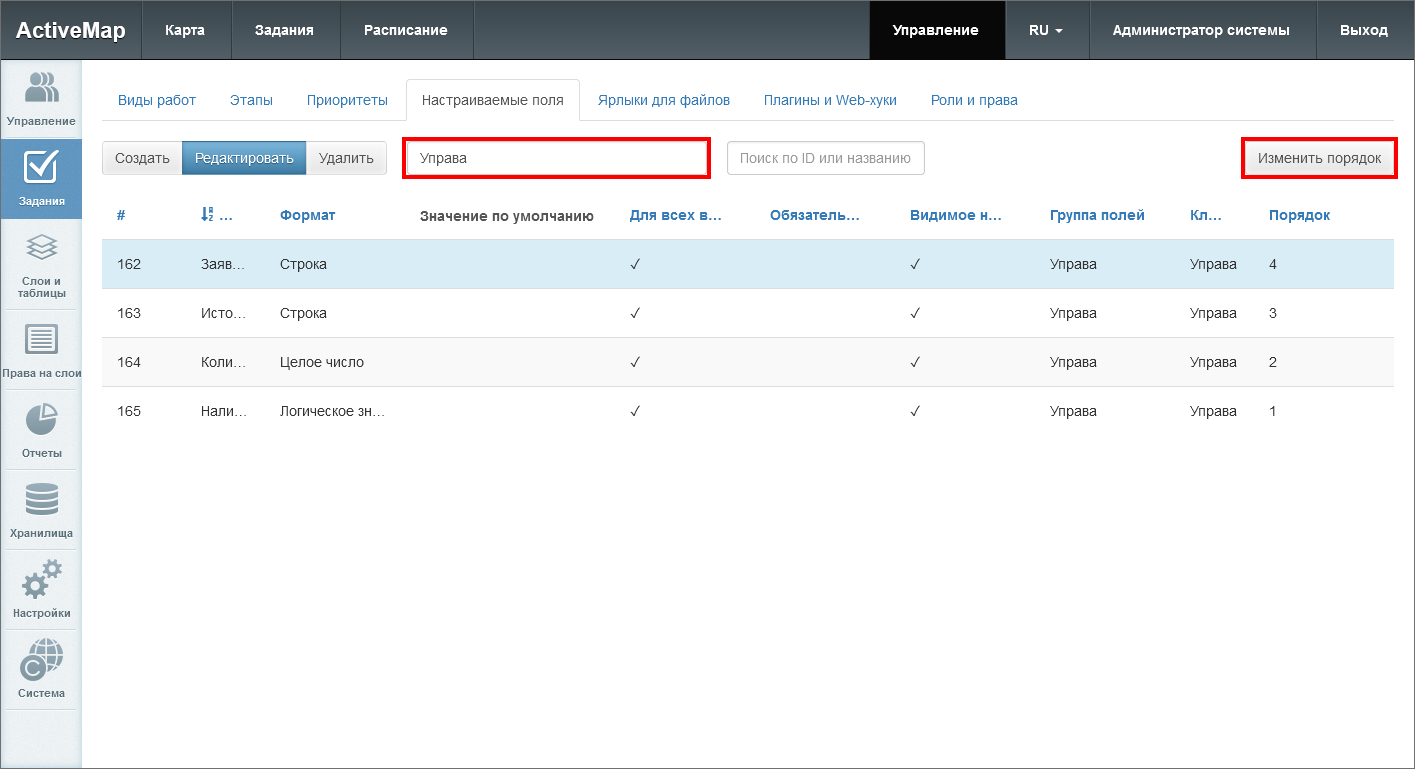Select the Задания checkmark sidebar icon
The width and height of the screenshot is (1415, 769).
click(41, 178)
